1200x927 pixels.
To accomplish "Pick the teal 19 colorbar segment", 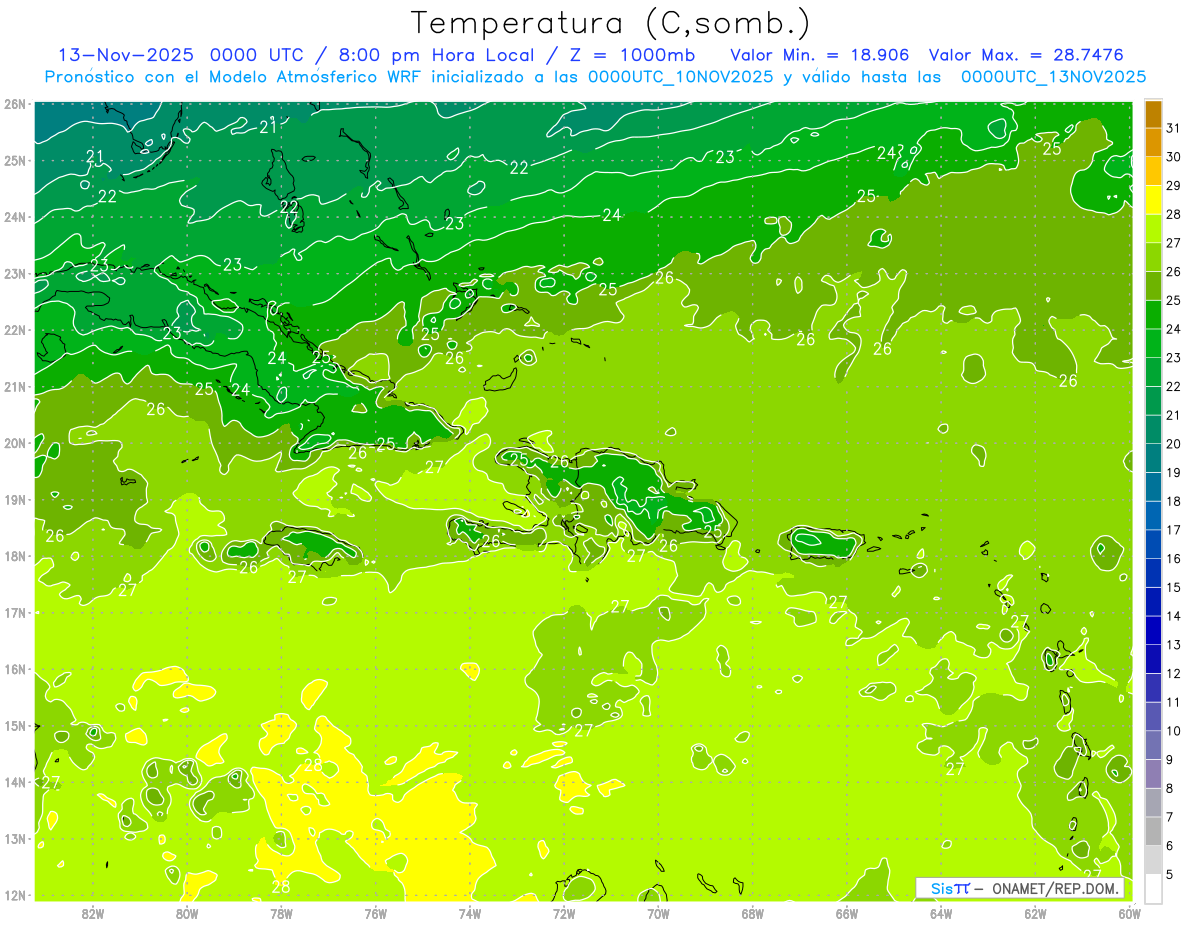I will (x=1153, y=457).
